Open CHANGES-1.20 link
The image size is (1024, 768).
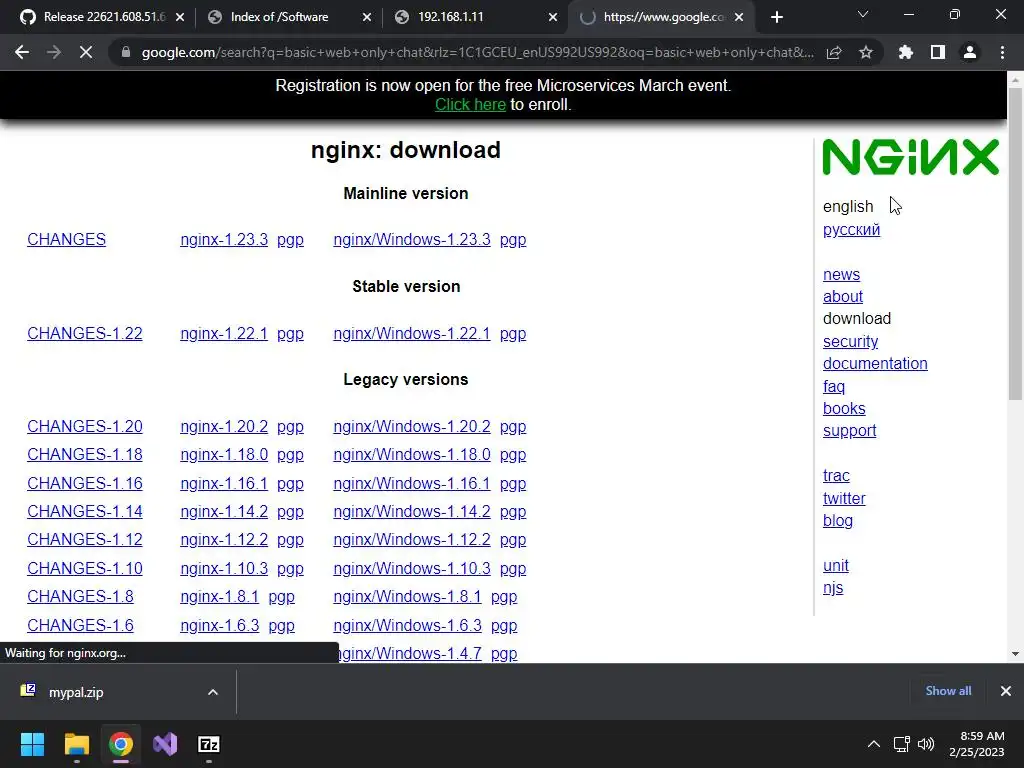[85, 426]
